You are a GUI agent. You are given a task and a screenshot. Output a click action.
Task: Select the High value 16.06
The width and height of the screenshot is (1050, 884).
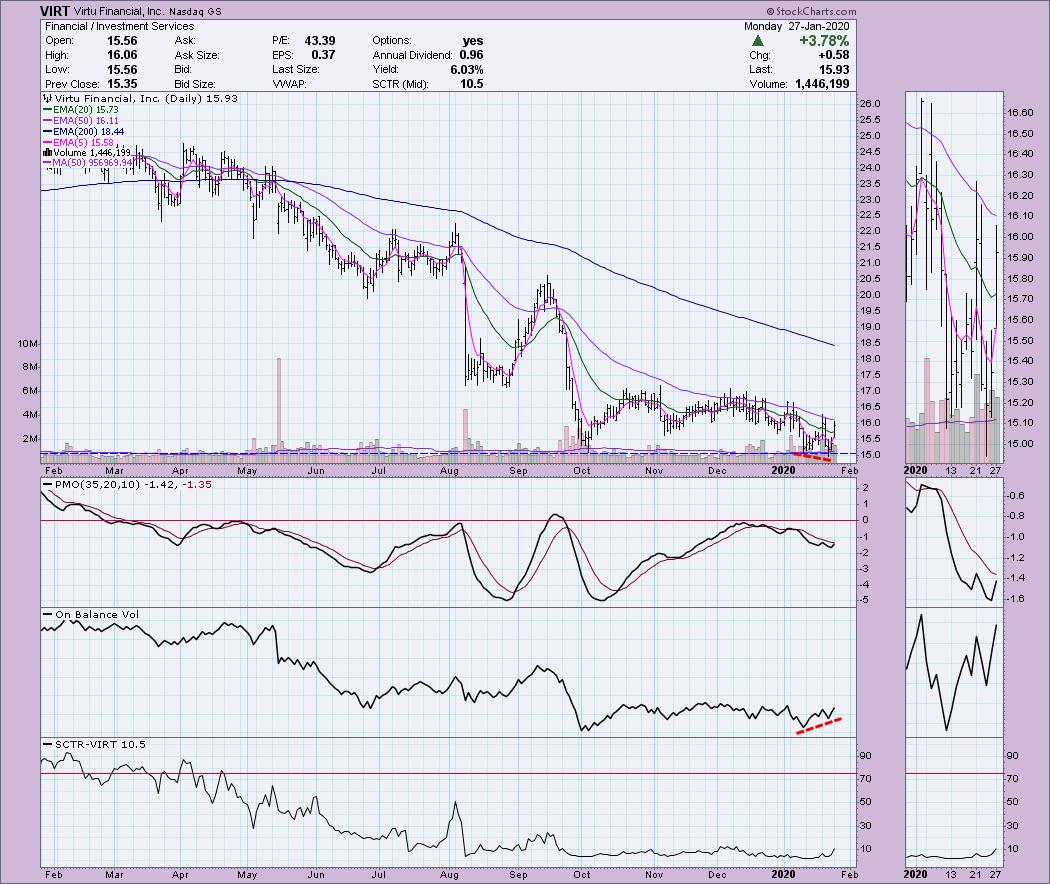[122, 56]
